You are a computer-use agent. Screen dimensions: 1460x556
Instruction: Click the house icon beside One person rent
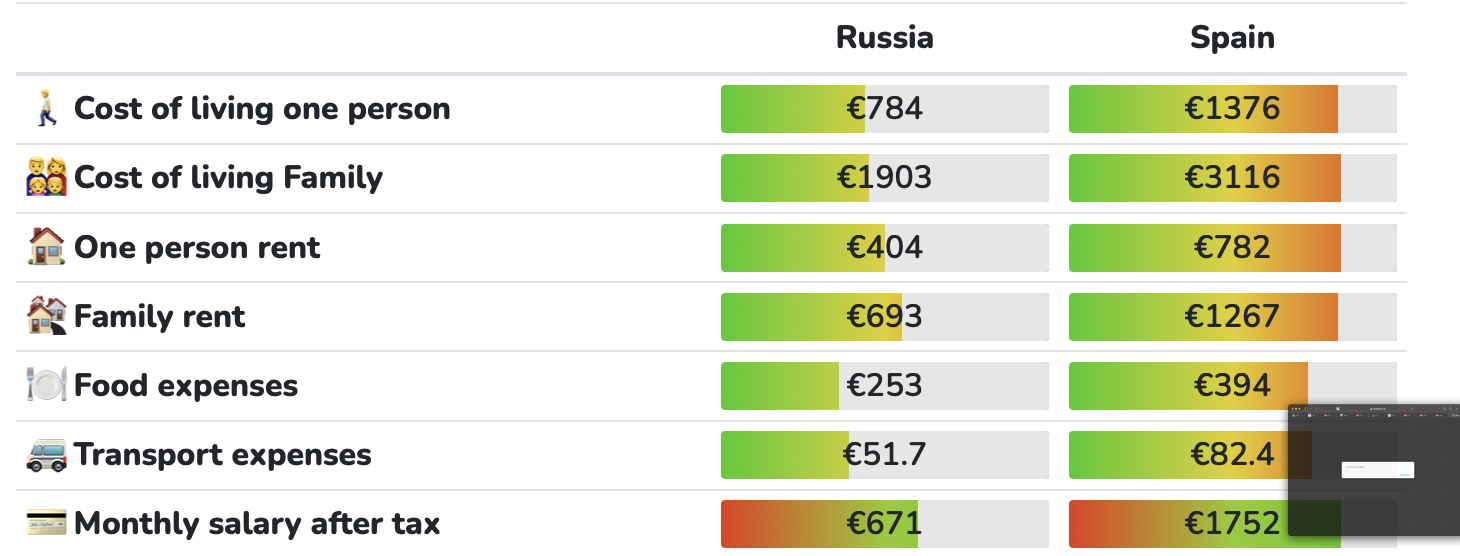tap(46, 247)
